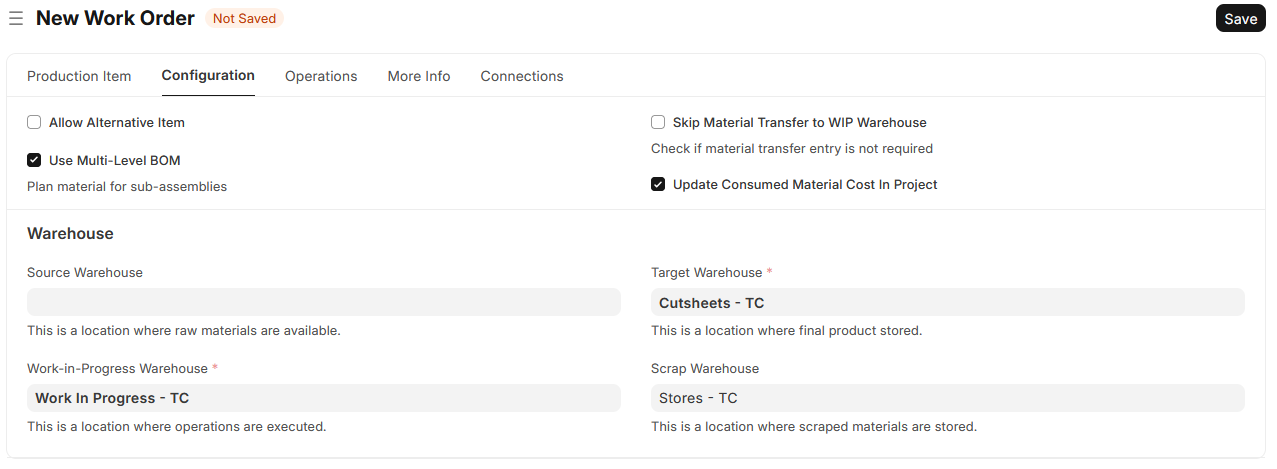Click the New Work Order page title
This screenshot has width=1277, height=469.
[x=116, y=19]
